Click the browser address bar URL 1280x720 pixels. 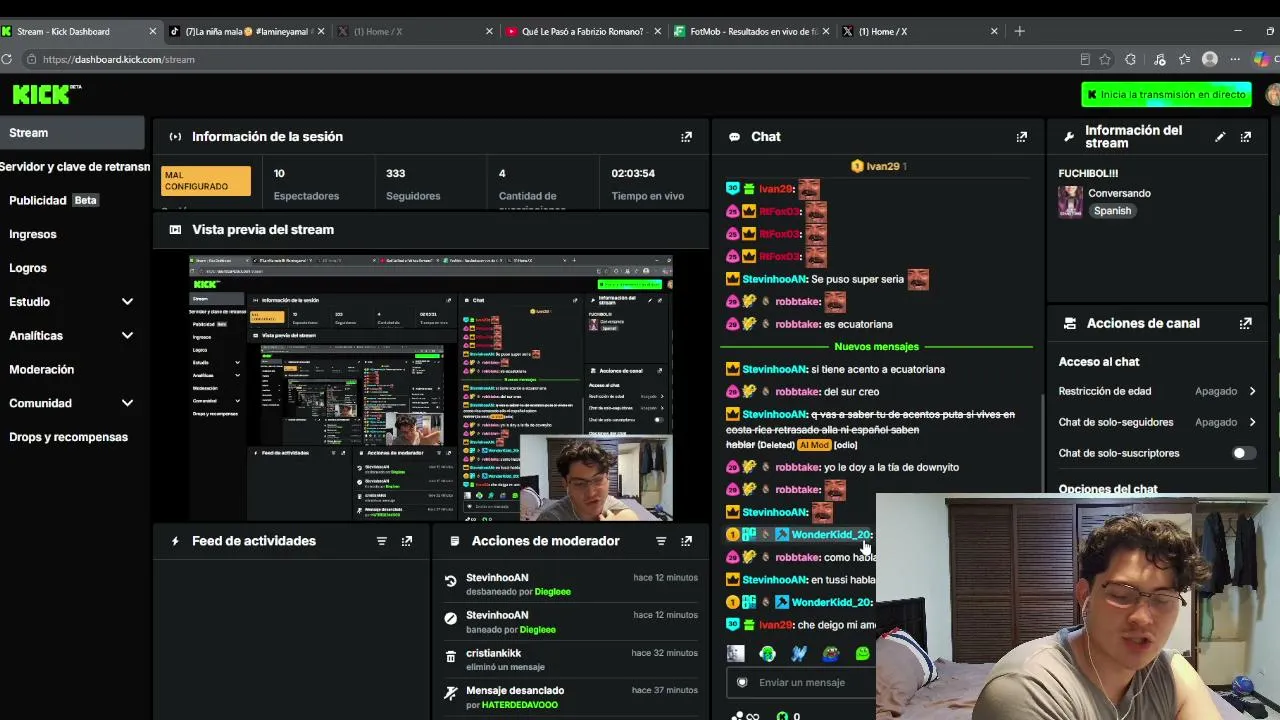[118, 59]
